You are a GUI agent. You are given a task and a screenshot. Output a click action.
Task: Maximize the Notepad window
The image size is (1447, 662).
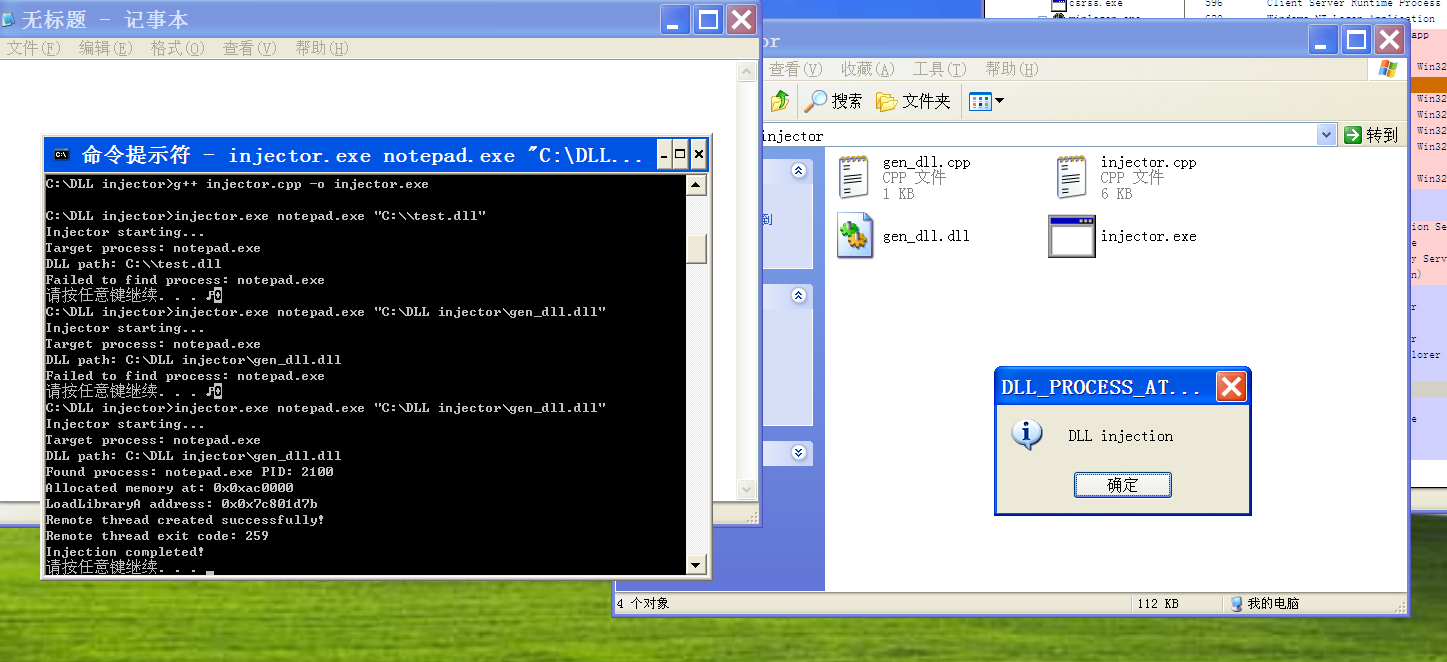click(709, 19)
